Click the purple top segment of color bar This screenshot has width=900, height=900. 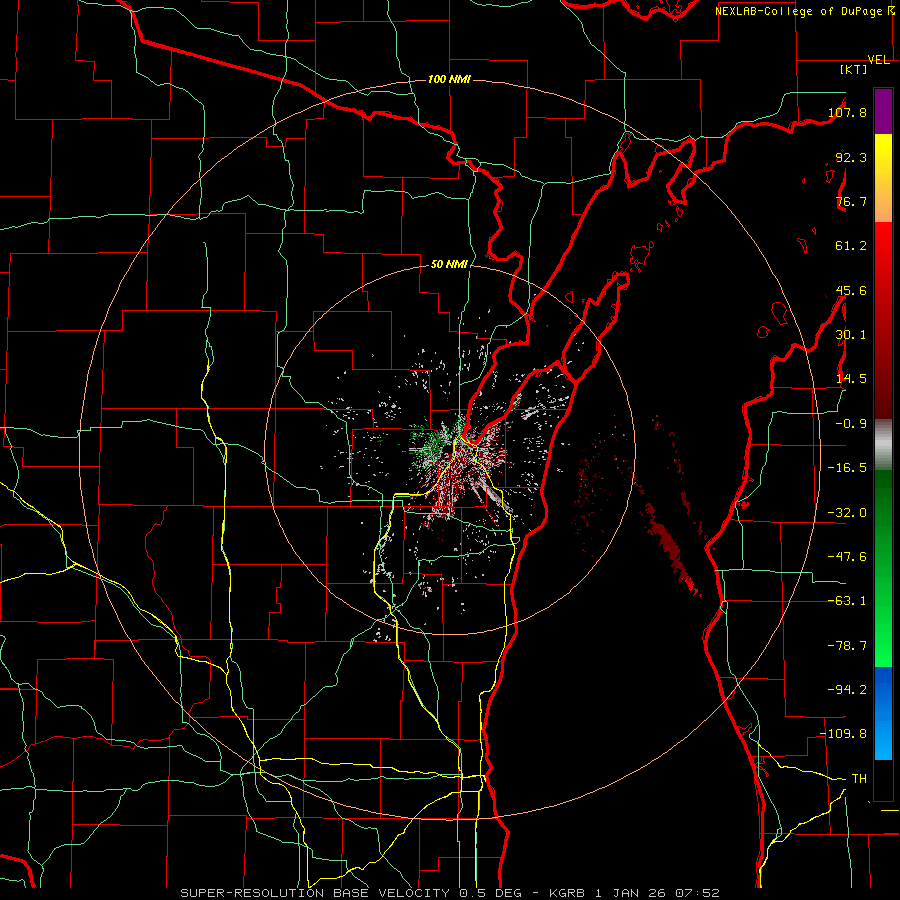[883, 111]
